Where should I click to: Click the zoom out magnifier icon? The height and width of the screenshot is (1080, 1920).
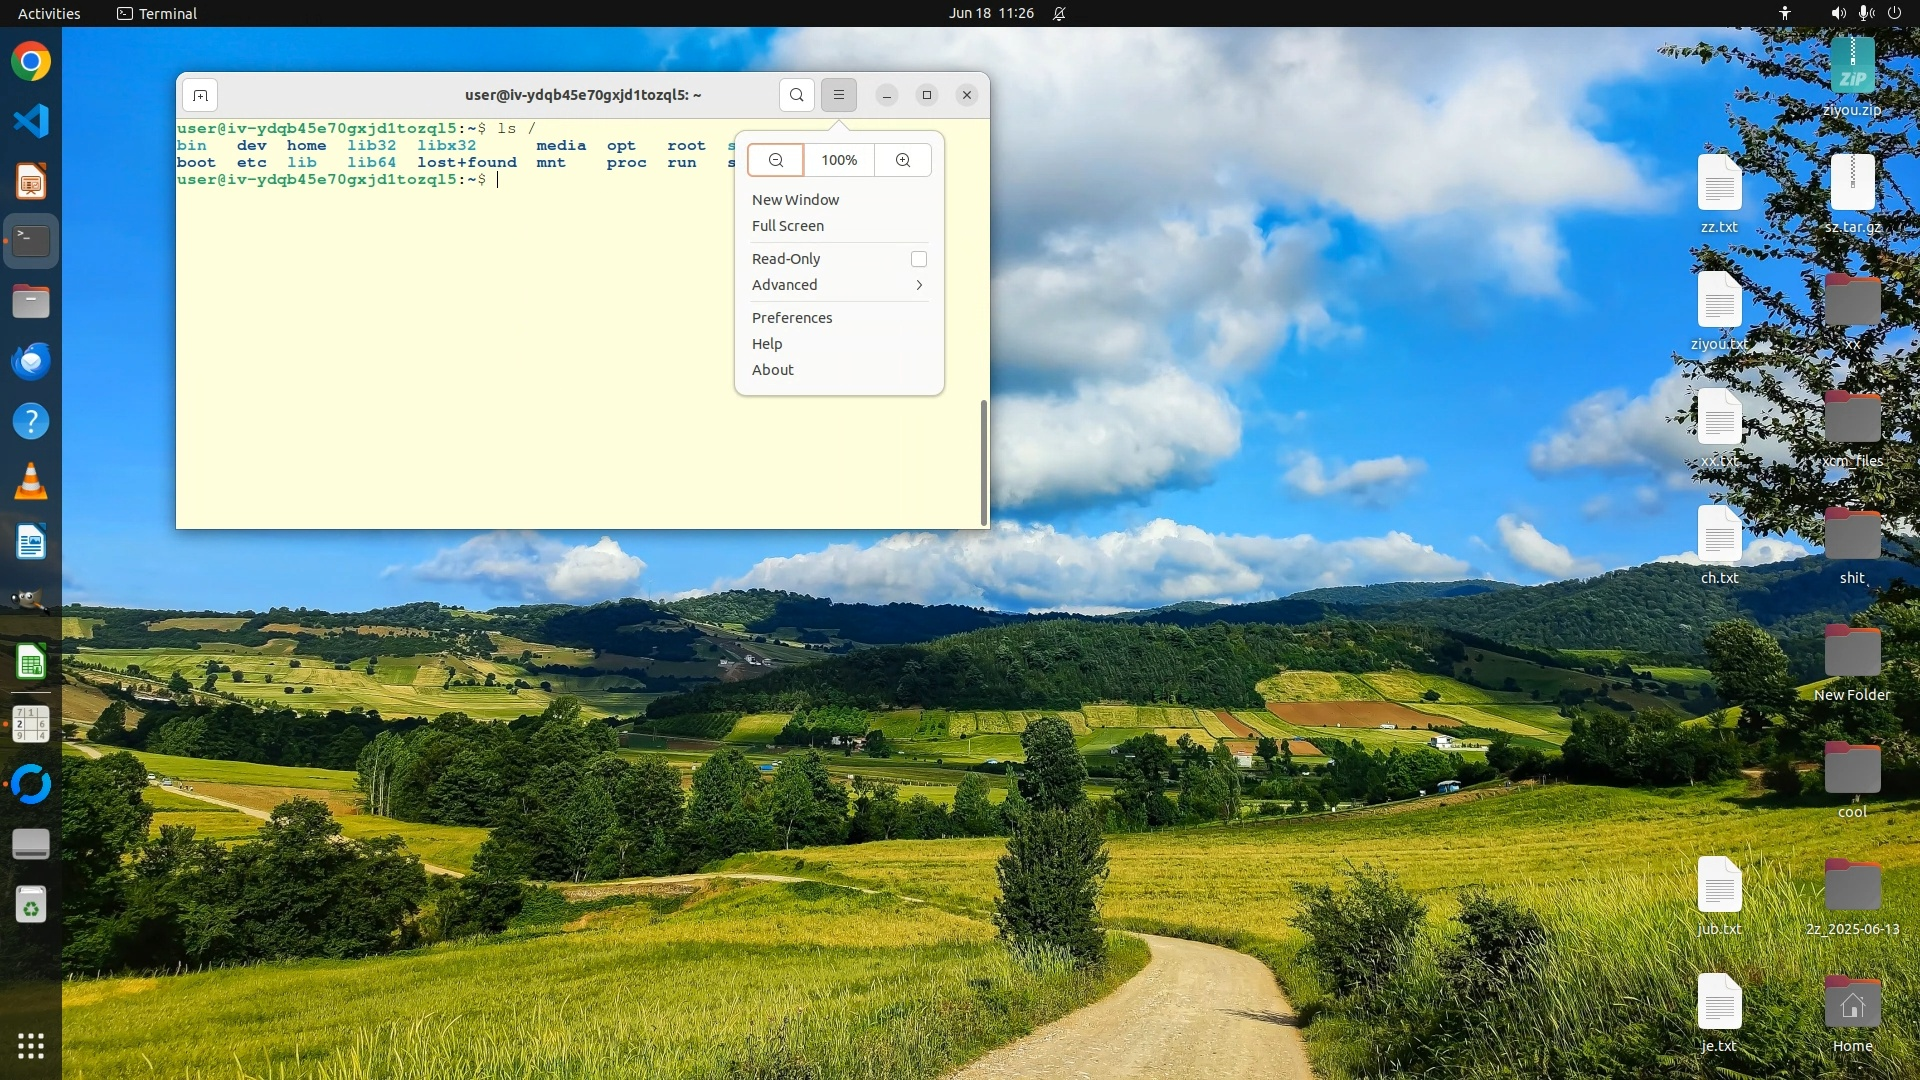pyautogui.click(x=776, y=160)
